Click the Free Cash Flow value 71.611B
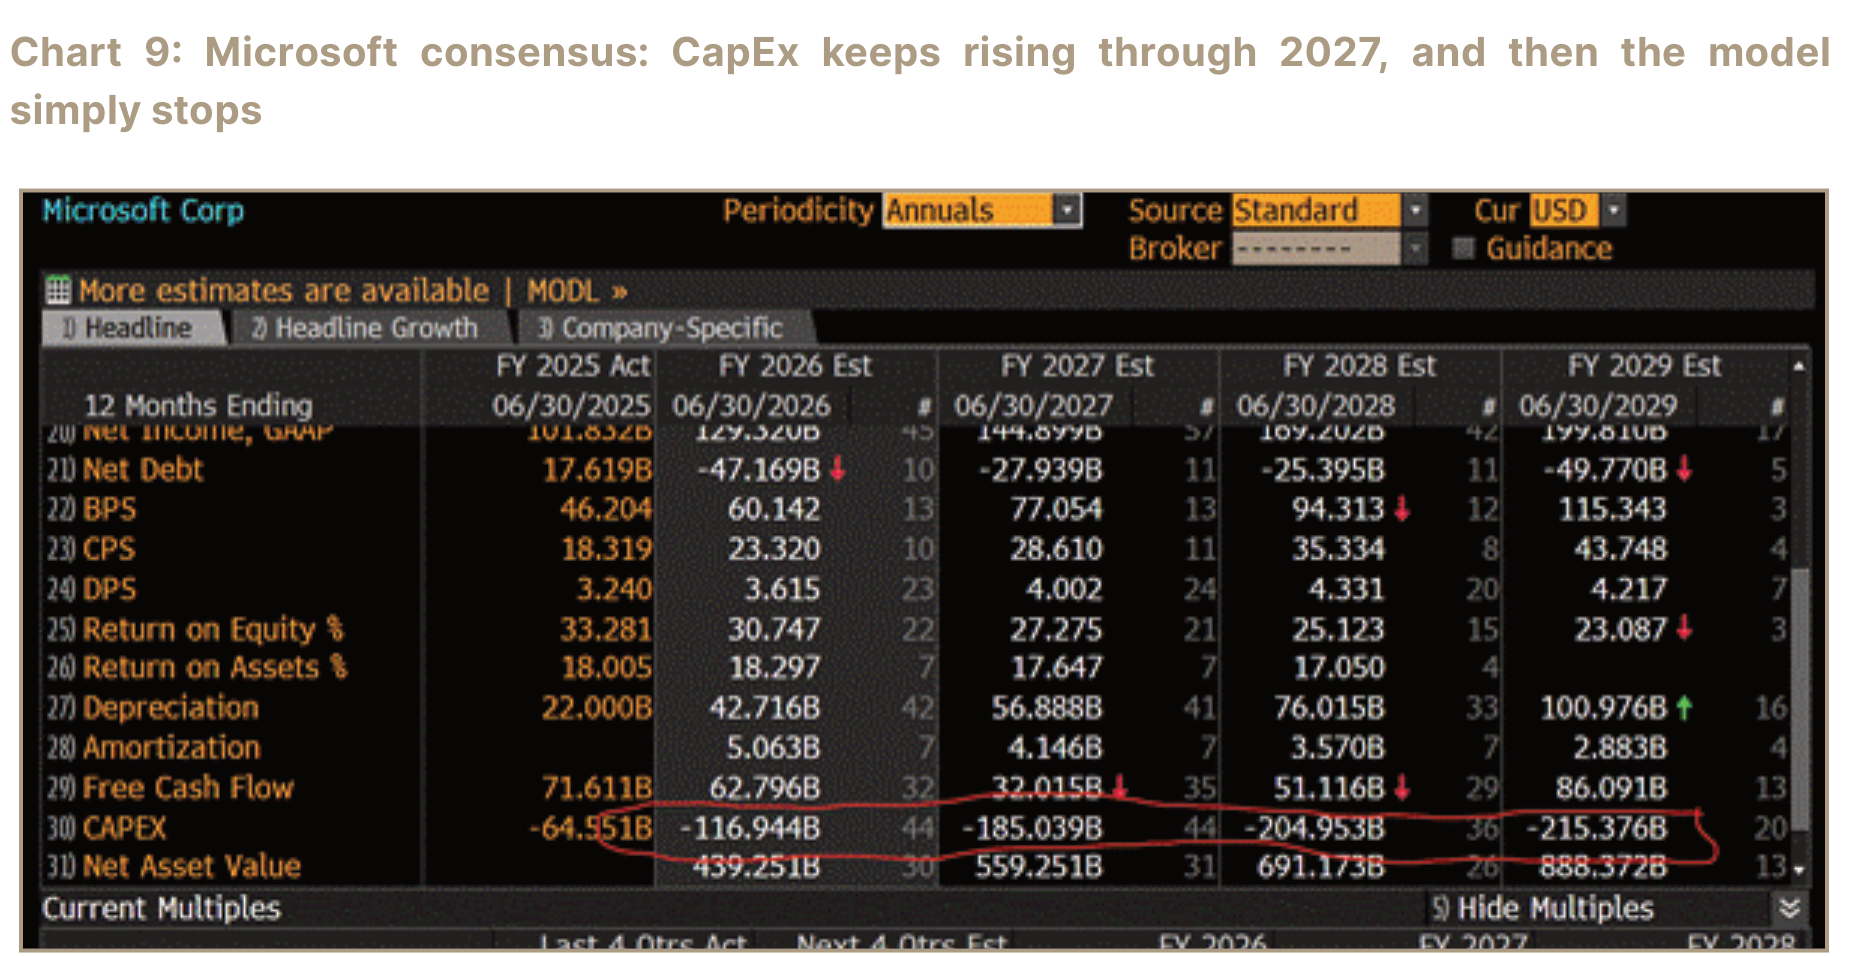 [597, 788]
